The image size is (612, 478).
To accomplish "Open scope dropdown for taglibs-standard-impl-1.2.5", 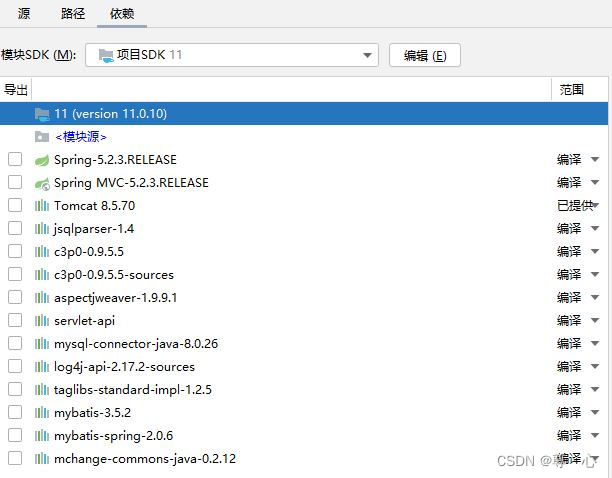I will (595, 389).
